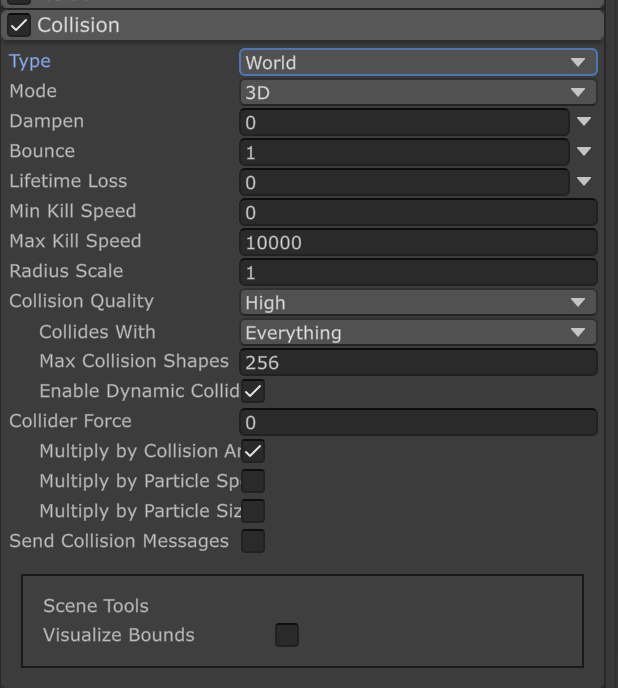618x688 pixels.
Task: Open the Lifetime Loss curve mode arrow
Action: click(584, 182)
